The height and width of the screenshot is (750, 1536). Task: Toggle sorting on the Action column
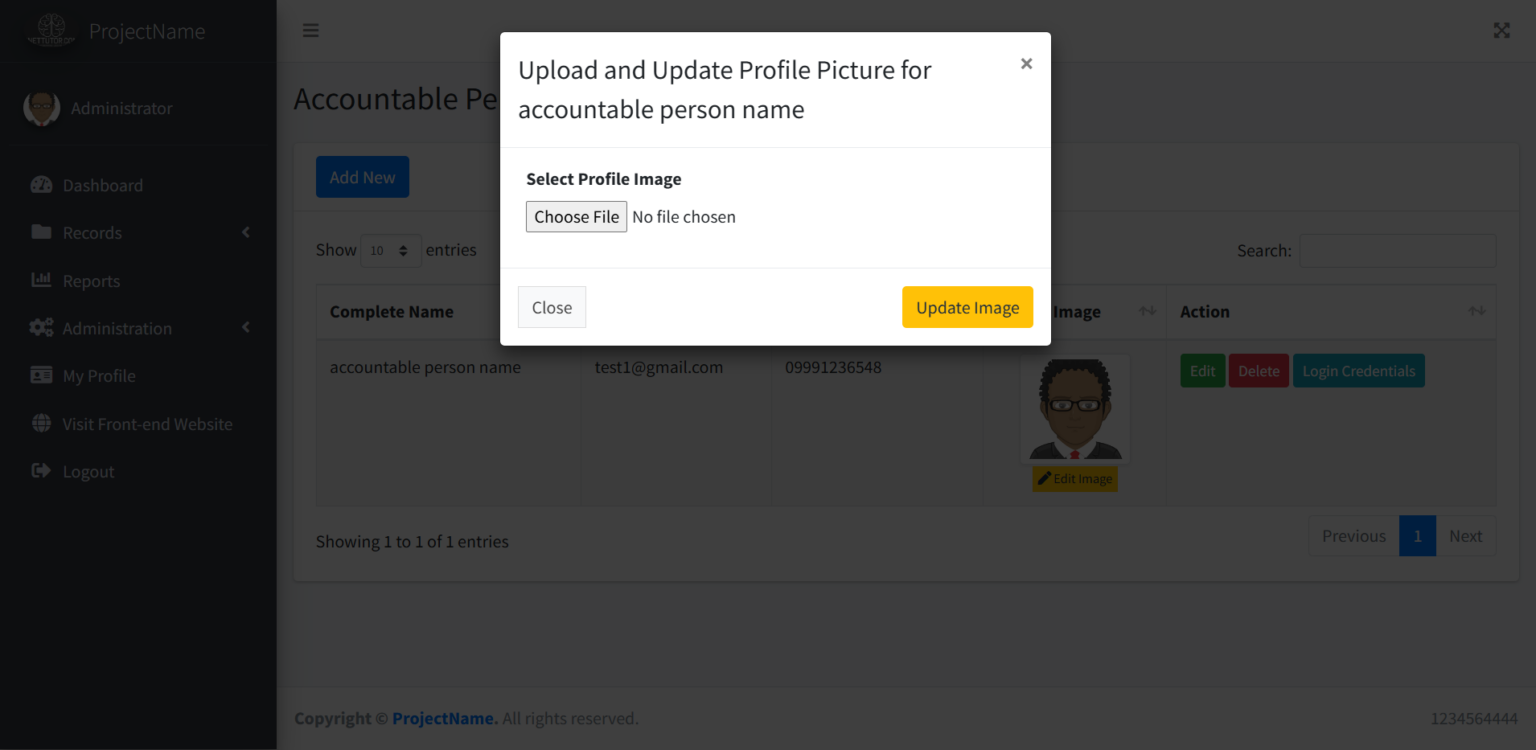pyautogui.click(x=1476, y=312)
